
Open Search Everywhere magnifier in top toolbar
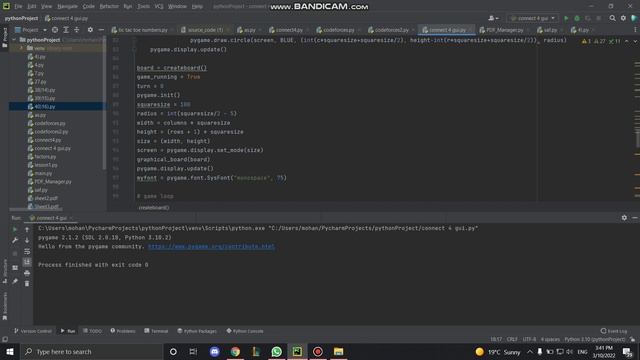point(612,18)
